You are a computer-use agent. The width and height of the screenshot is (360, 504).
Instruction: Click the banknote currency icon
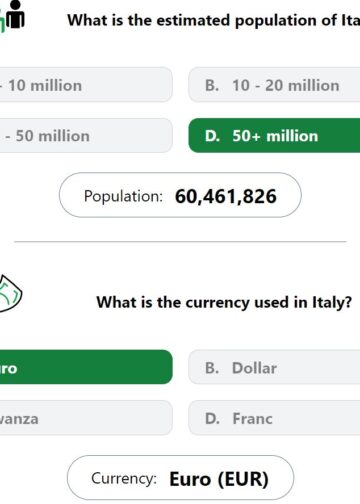[10, 293]
